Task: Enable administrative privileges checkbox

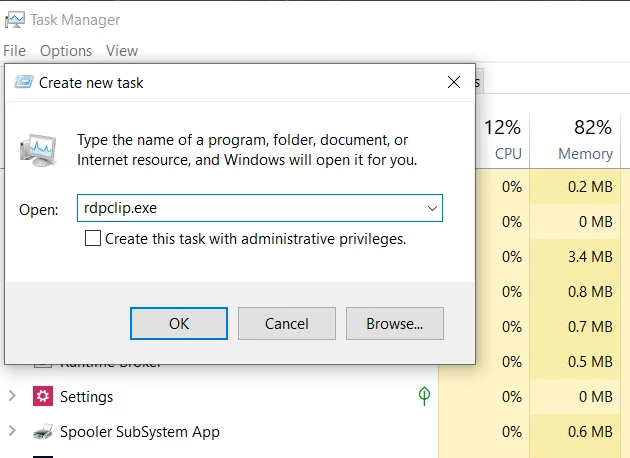Action: [93, 238]
